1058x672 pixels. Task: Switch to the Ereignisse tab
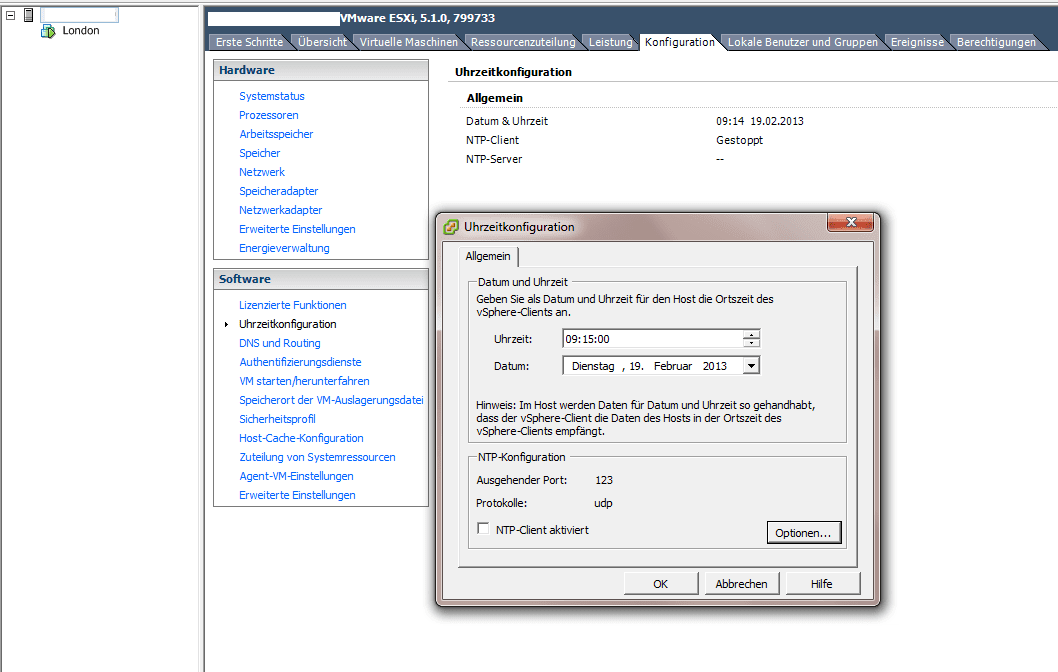tap(918, 42)
